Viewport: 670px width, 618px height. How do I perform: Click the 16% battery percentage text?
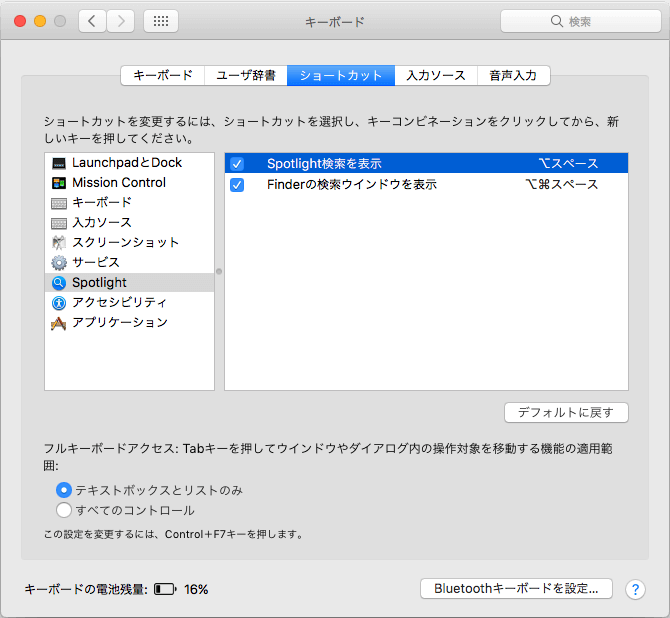coord(196,590)
